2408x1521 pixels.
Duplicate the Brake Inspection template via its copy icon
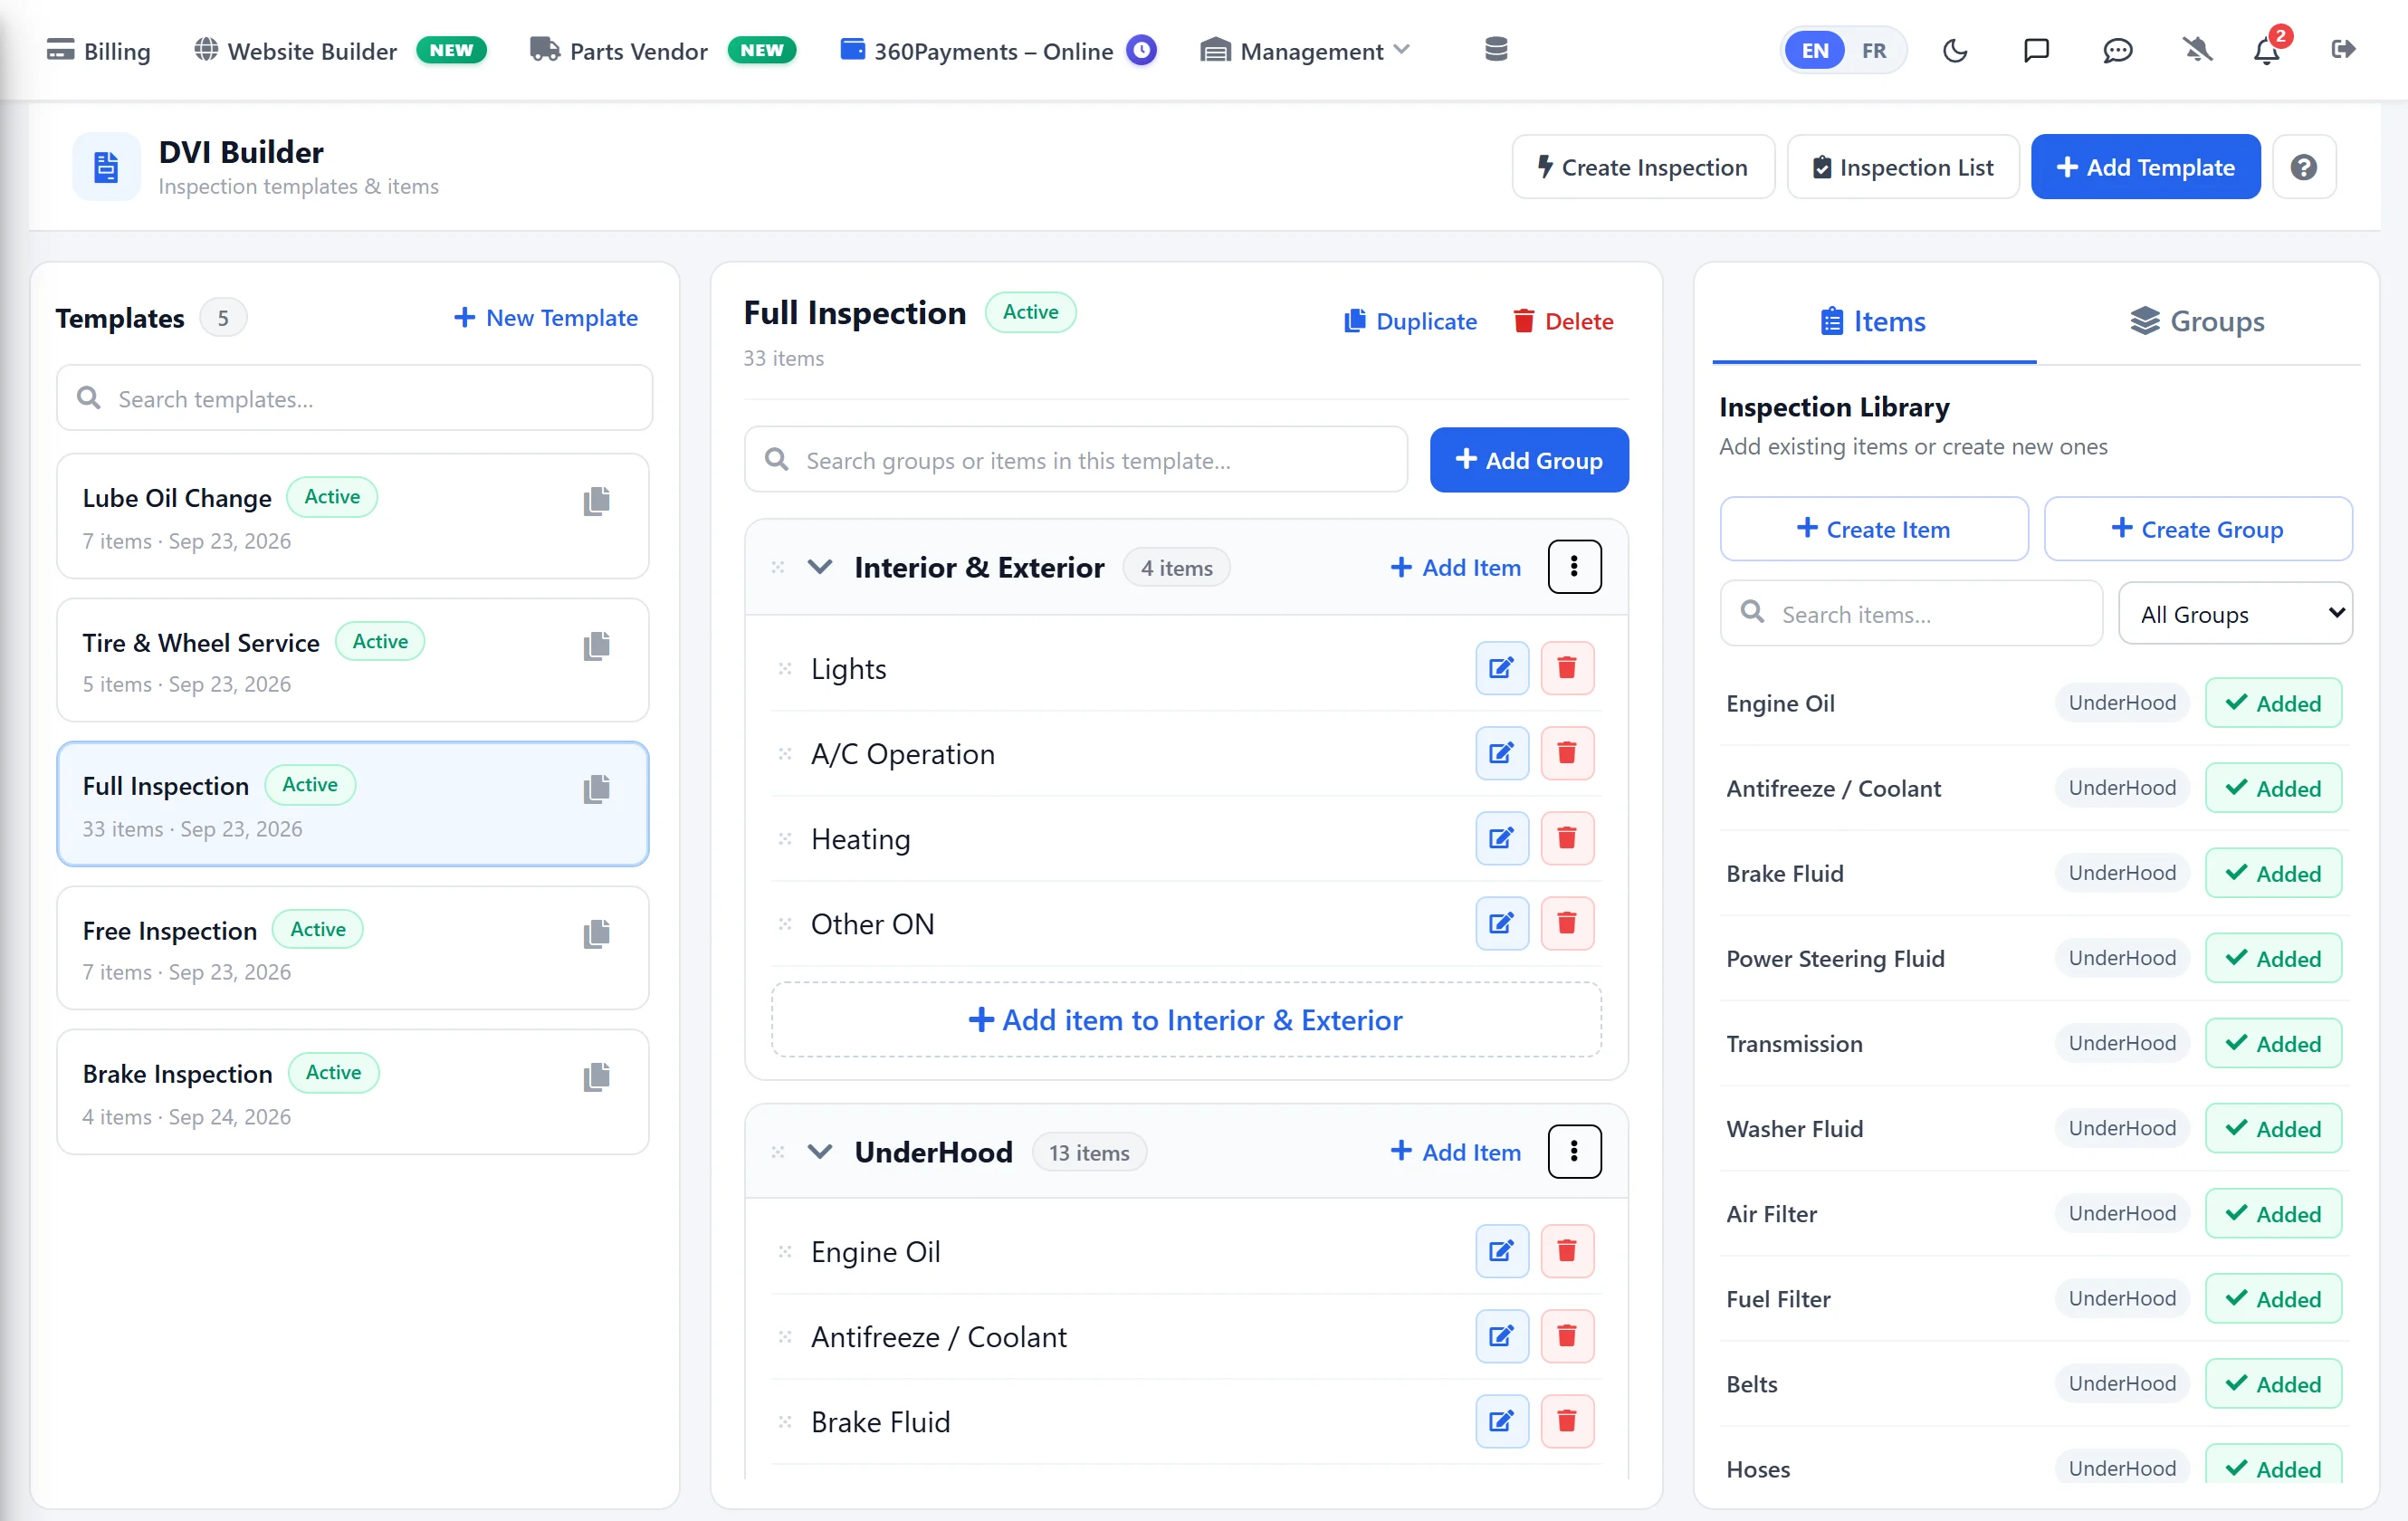597,1076
